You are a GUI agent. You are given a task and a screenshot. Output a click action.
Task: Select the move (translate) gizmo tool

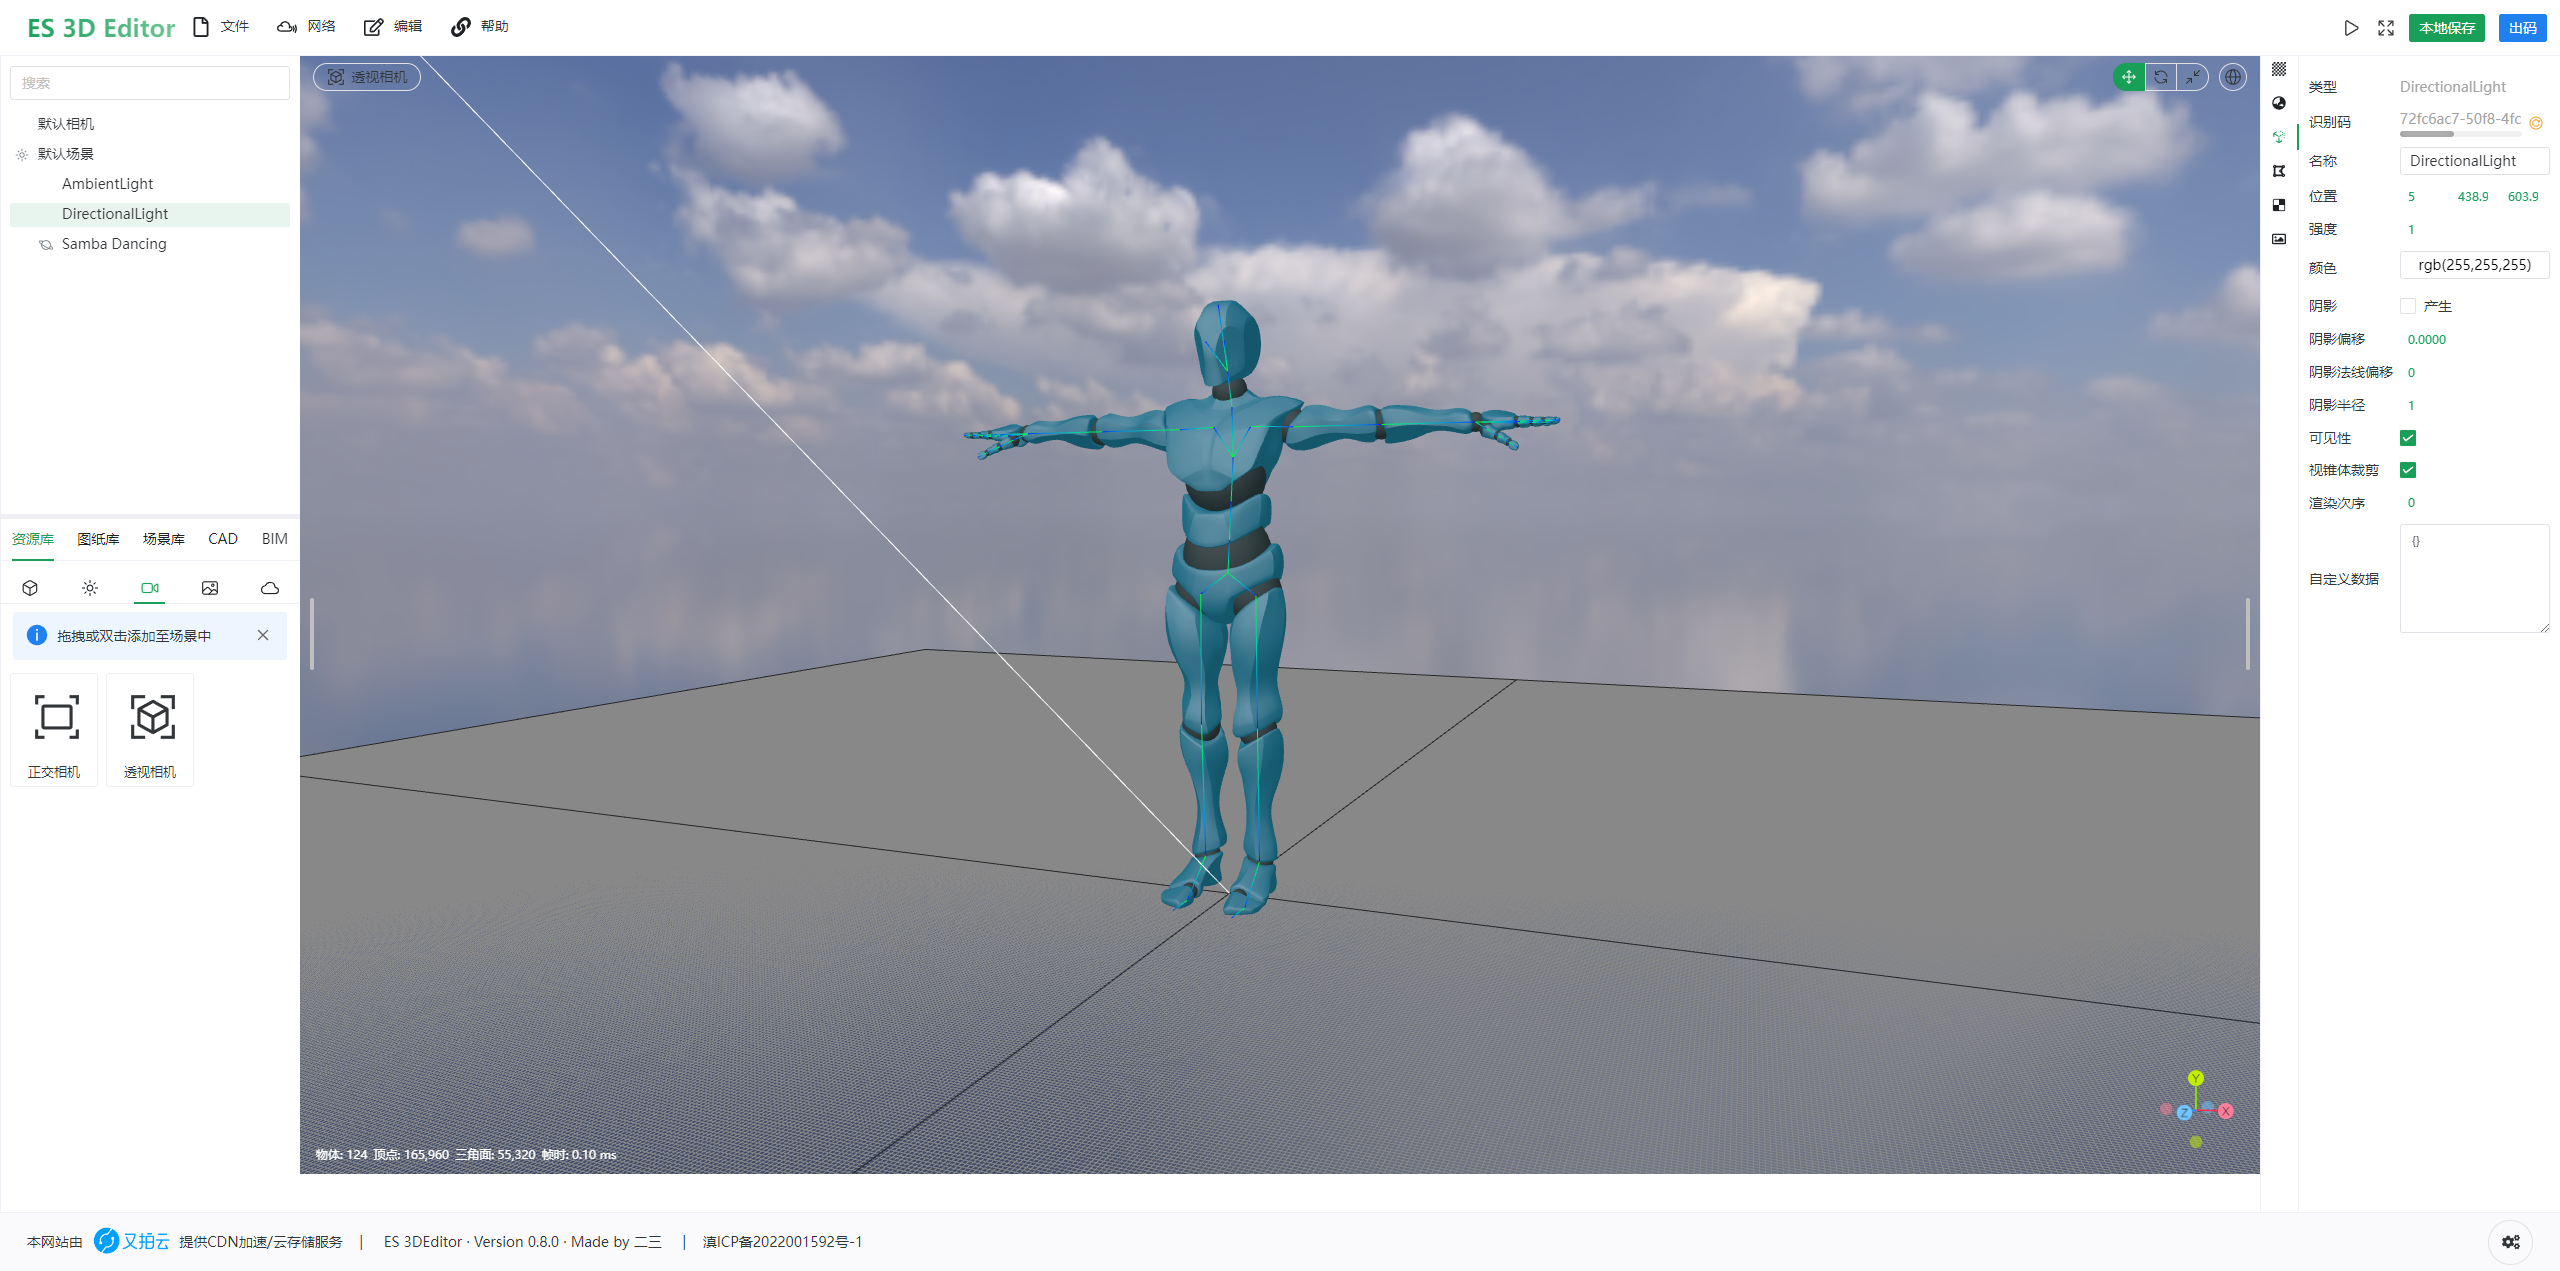click(2128, 77)
